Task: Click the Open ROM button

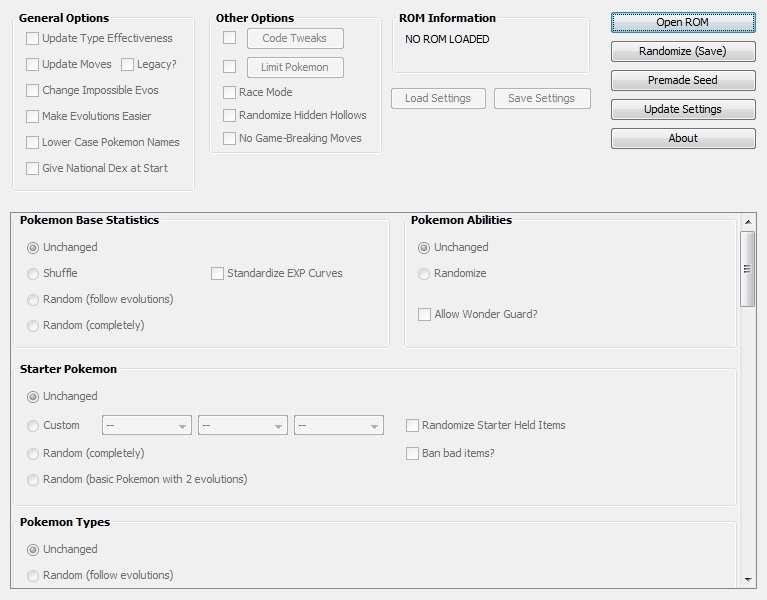Action: 683,22
